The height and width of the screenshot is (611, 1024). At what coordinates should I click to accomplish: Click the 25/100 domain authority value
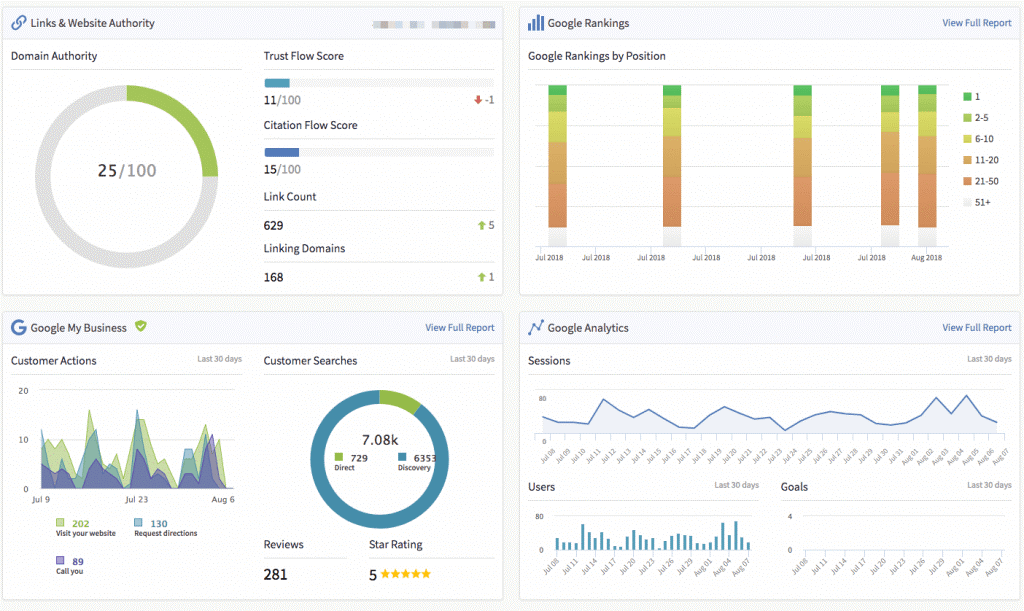(127, 170)
